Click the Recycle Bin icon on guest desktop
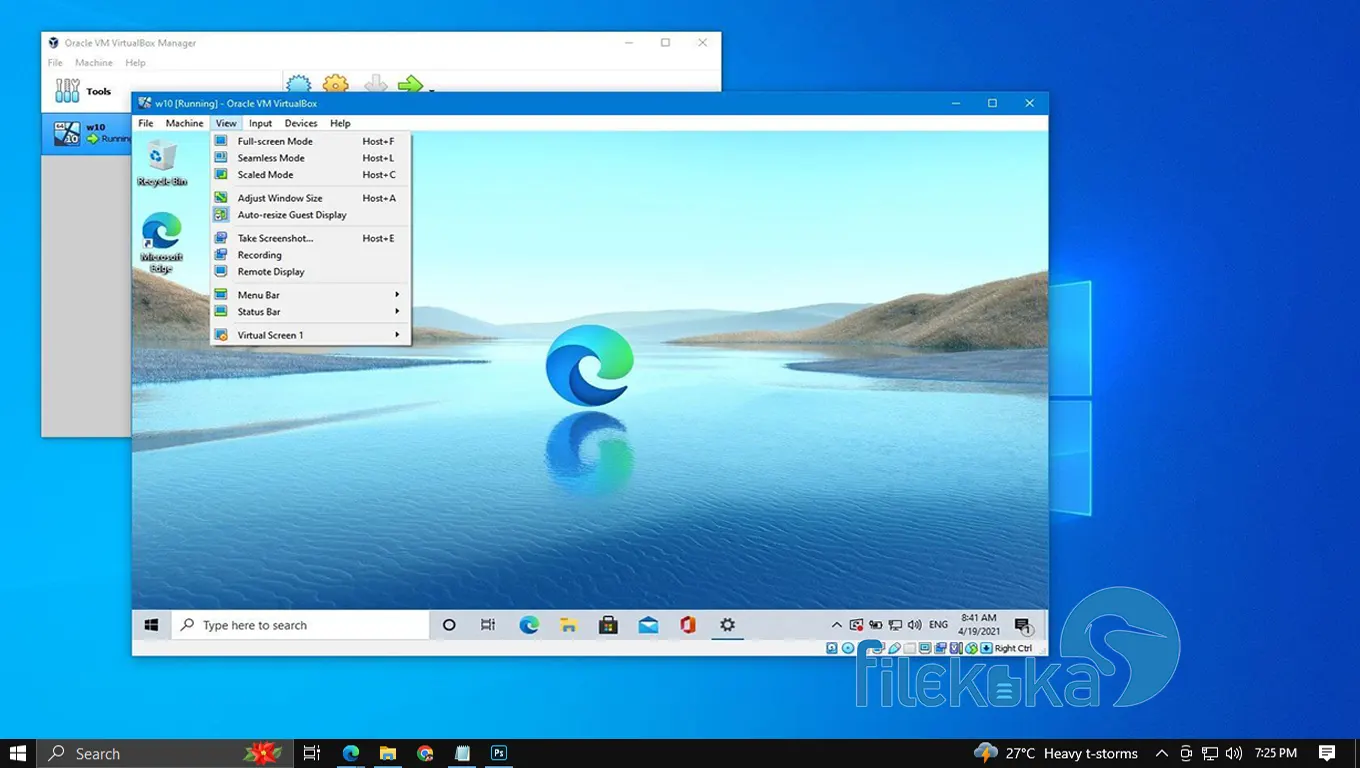Viewport: 1360px width, 768px height. point(161,163)
